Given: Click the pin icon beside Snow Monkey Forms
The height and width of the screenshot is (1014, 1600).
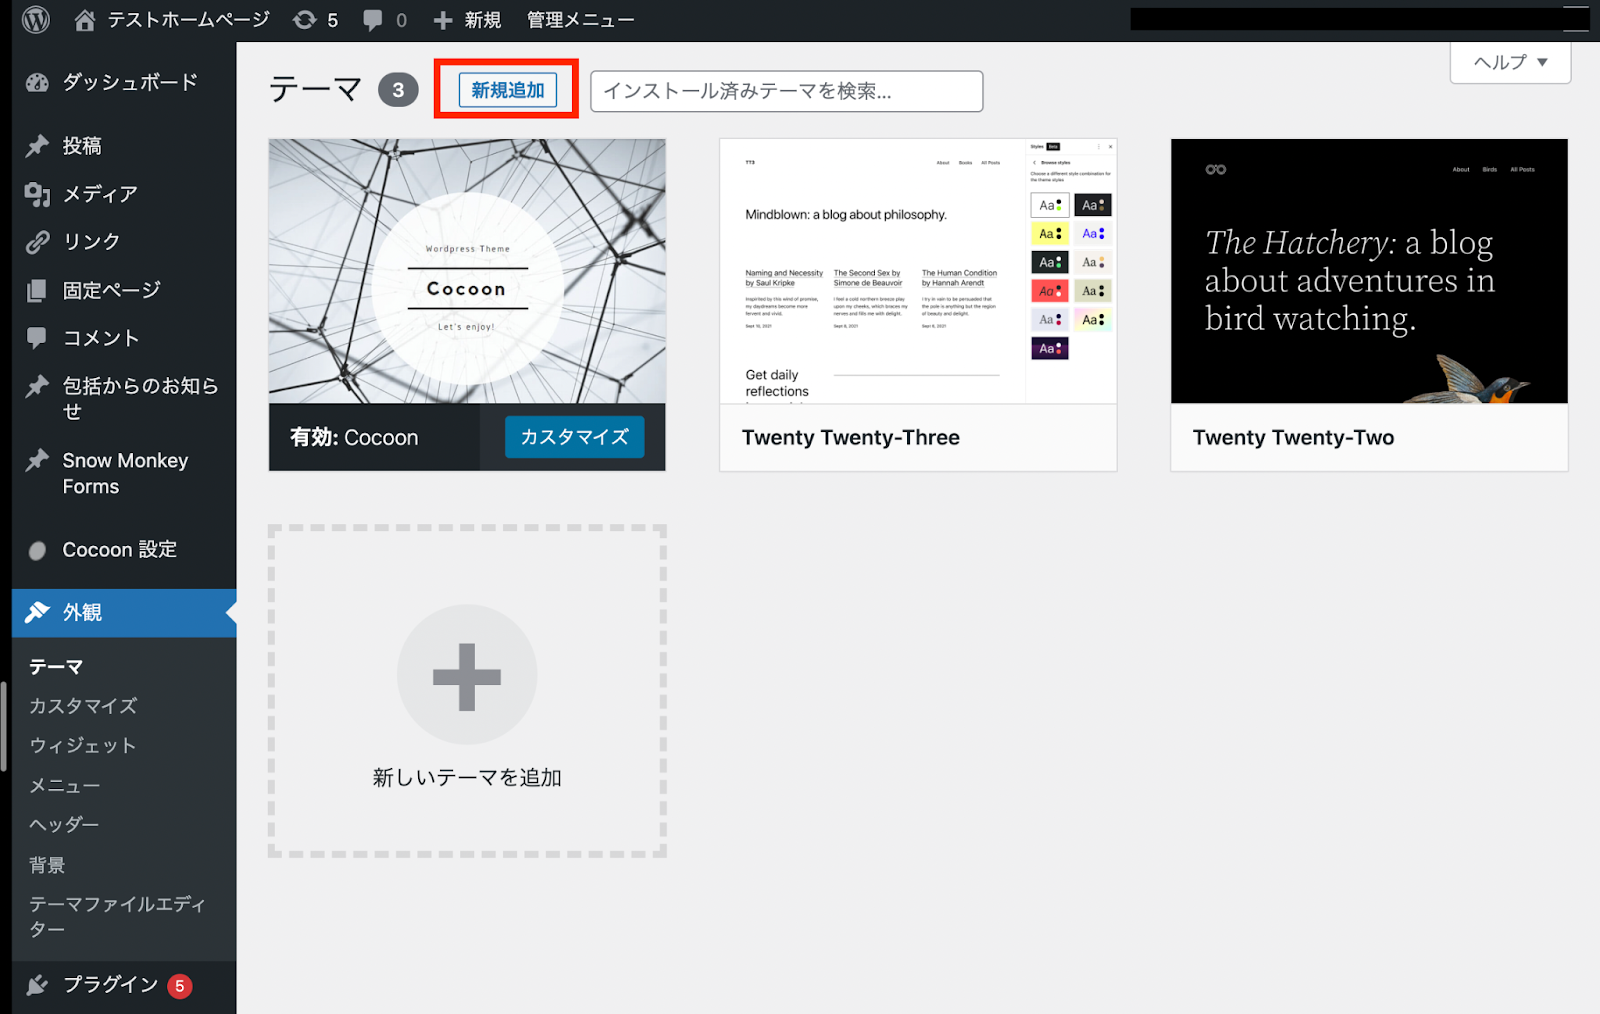Looking at the screenshot, I should (x=37, y=460).
